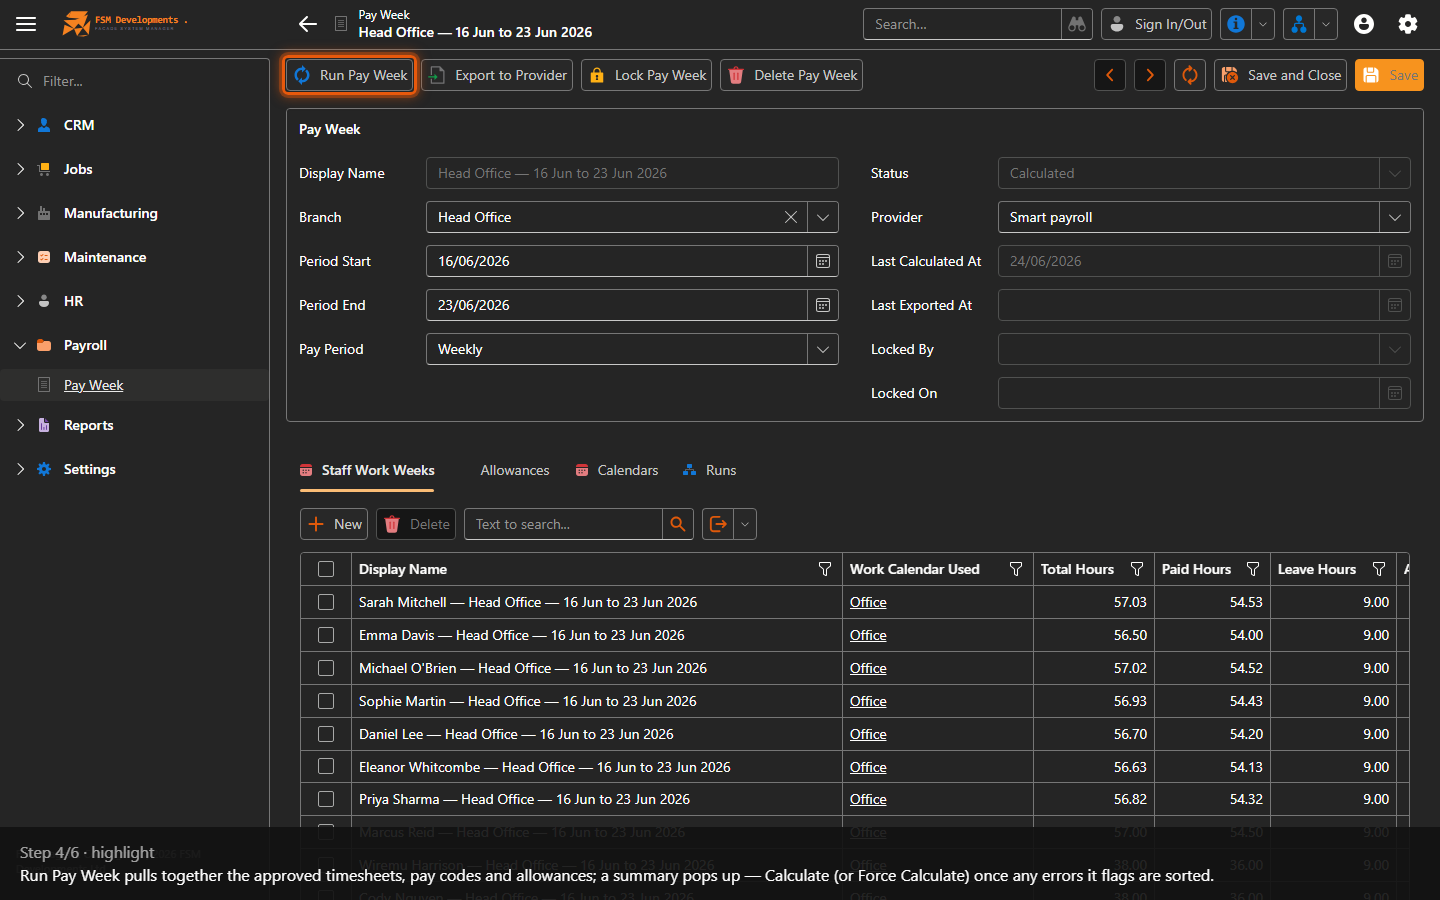Click Lock Pay Week
Viewport: 1440px width, 900px height.
point(647,75)
